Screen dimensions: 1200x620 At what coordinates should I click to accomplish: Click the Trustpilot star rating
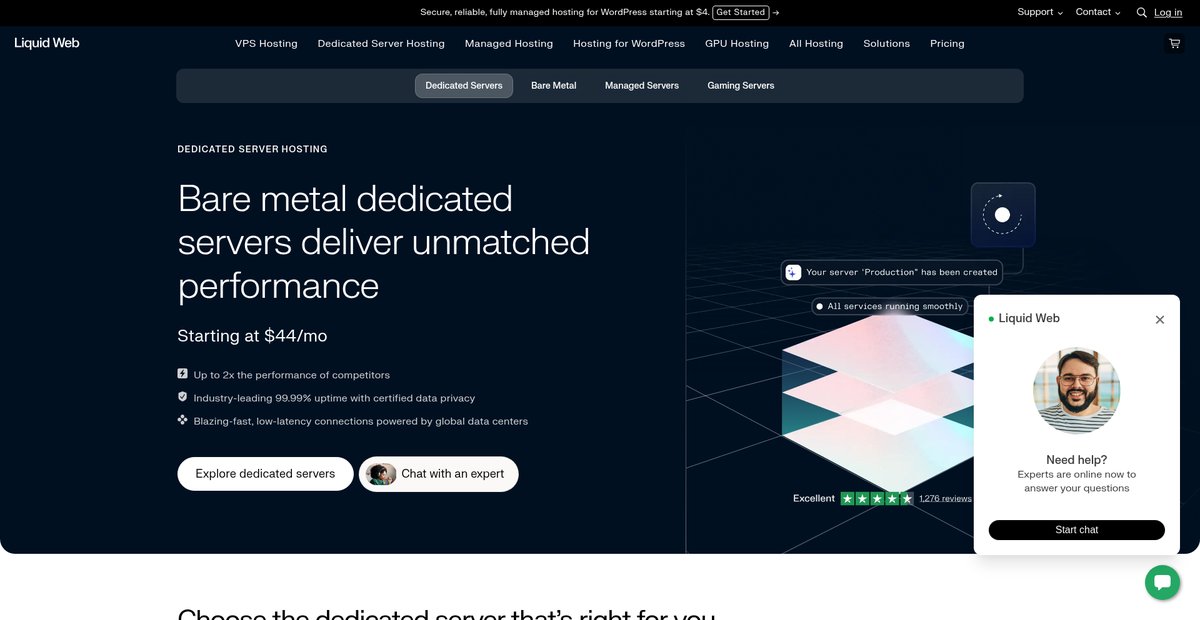877,498
